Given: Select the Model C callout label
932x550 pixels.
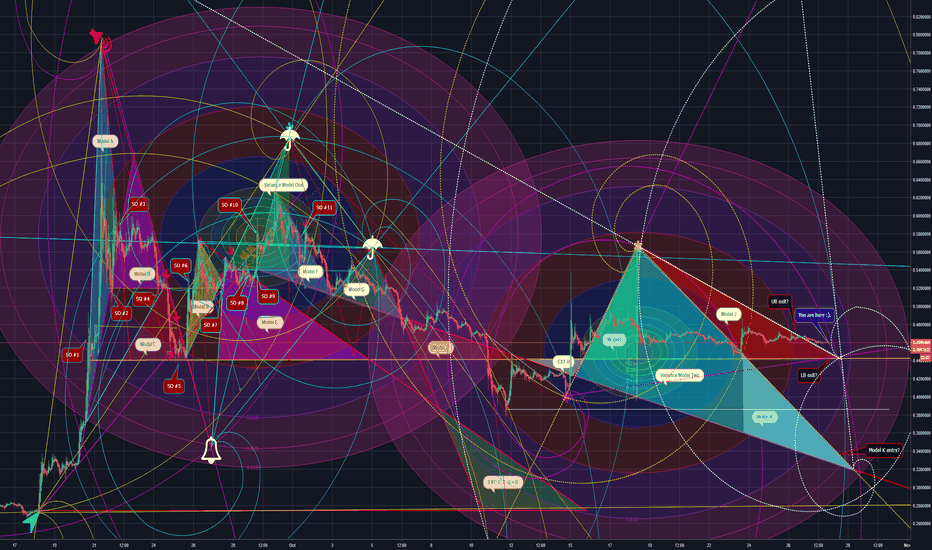Looking at the screenshot, I should [x=148, y=344].
